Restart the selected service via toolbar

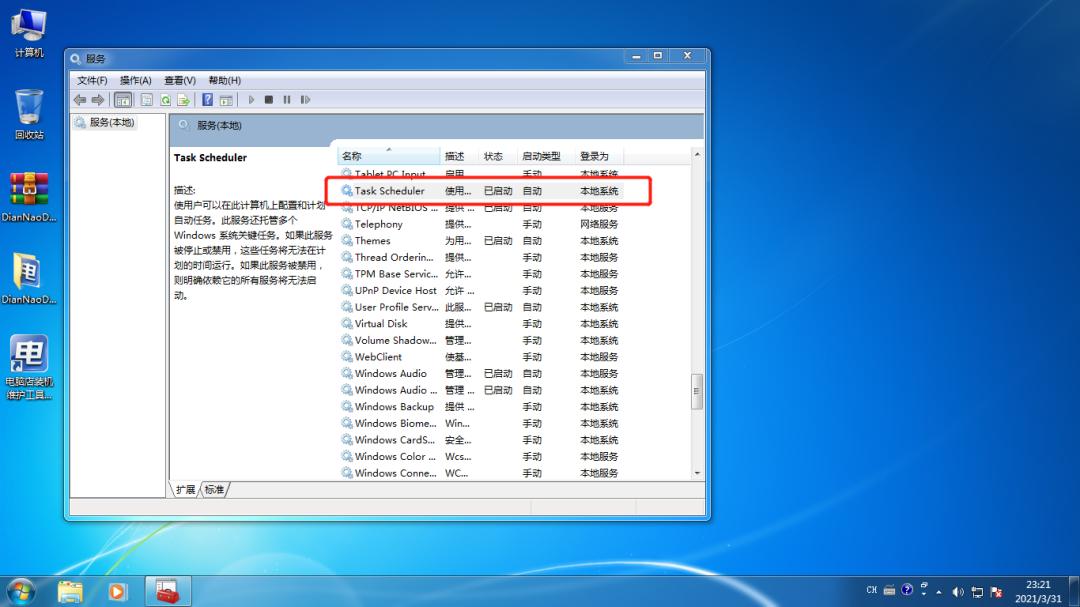[x=304, y=99]
